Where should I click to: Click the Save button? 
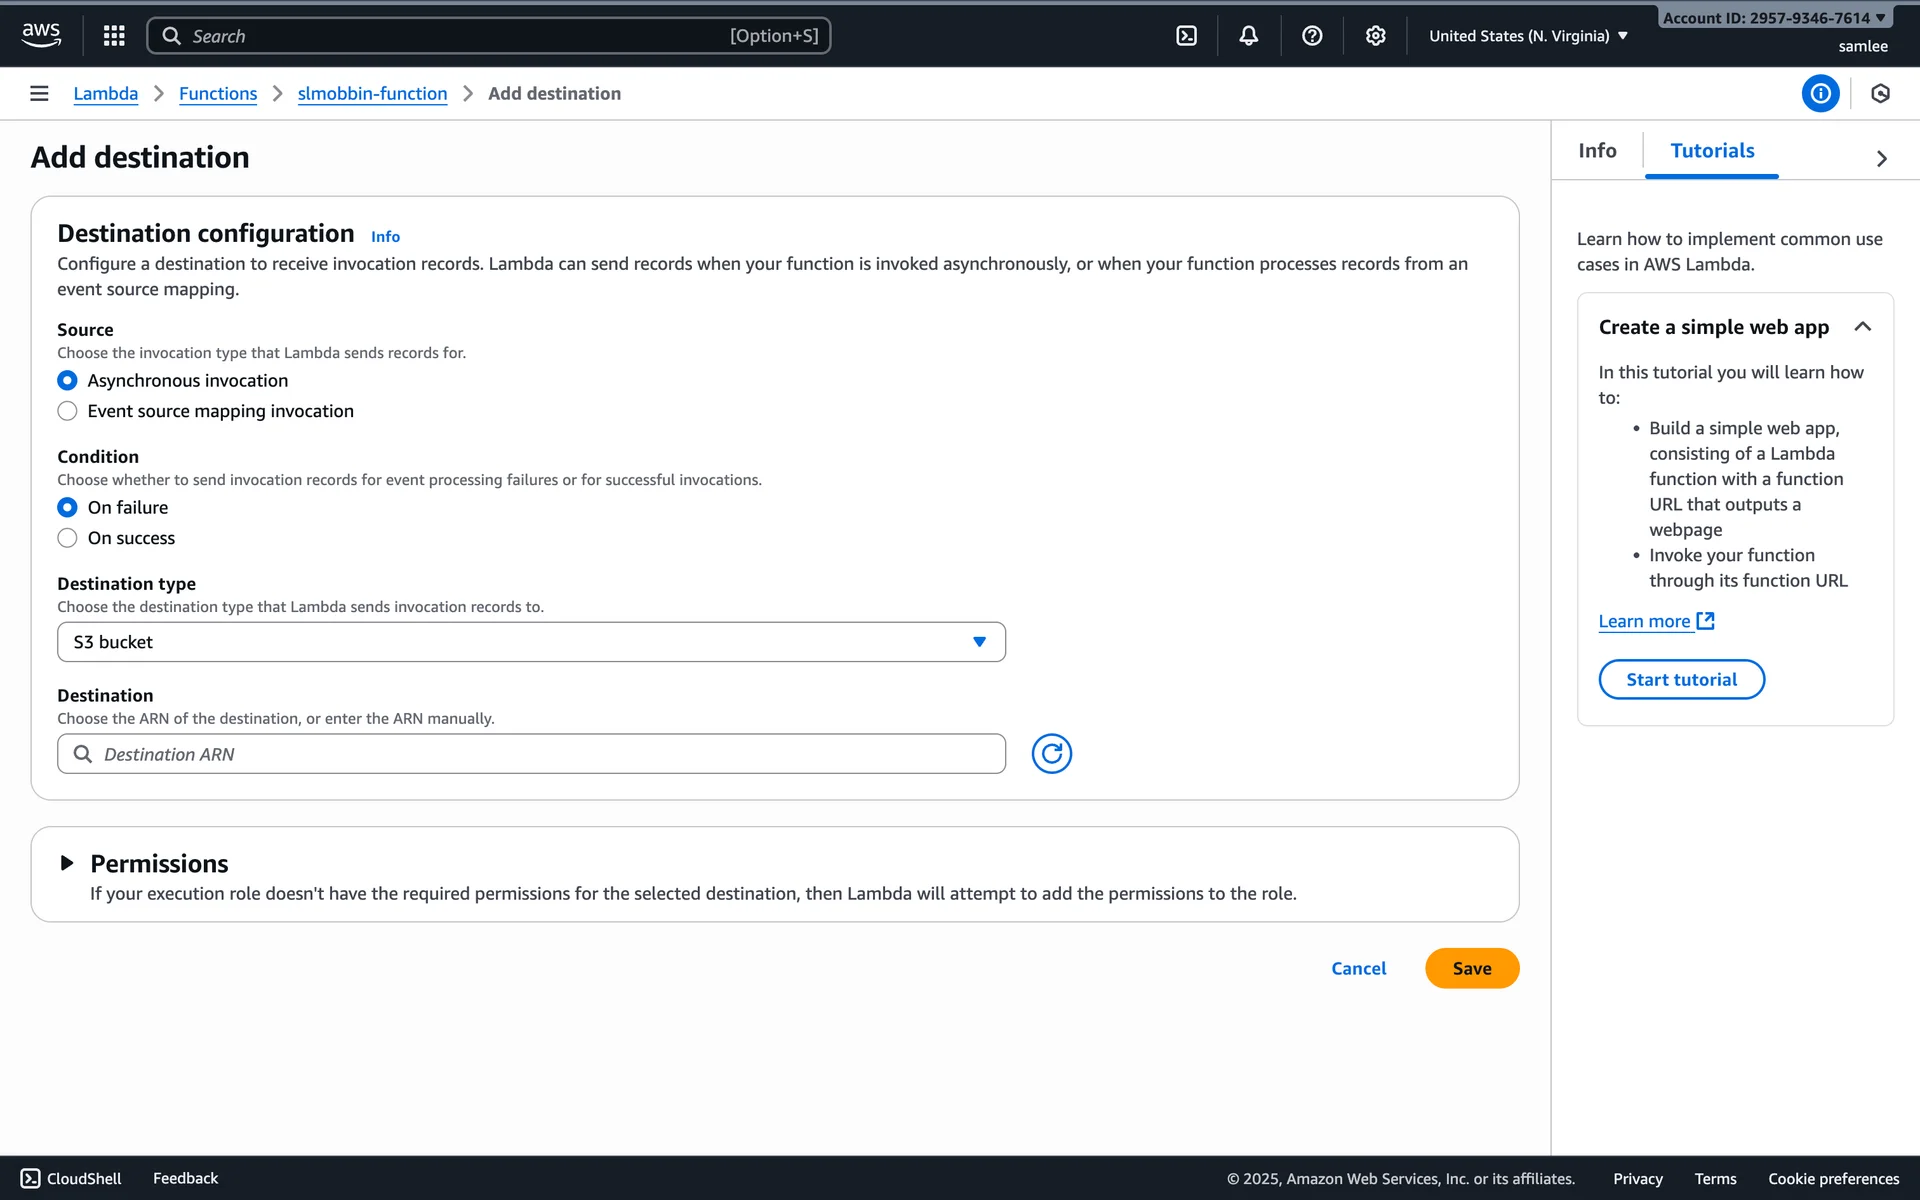[1471, 968]
